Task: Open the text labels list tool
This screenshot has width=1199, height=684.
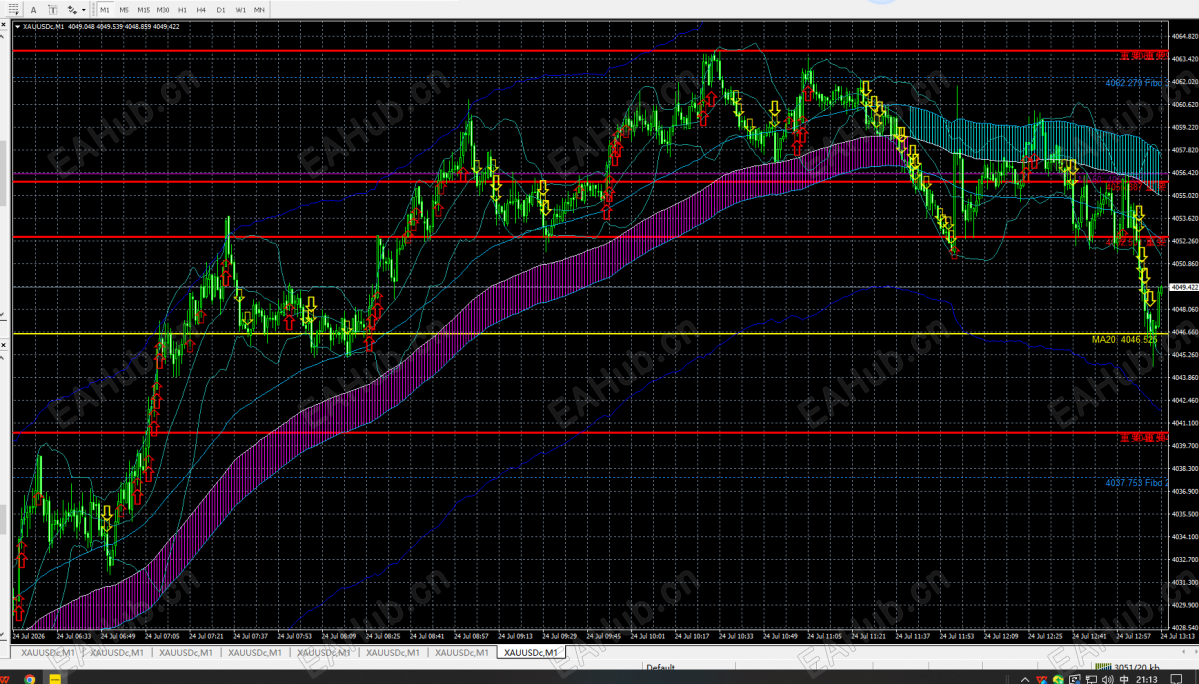Action: (x=14, y=10)
